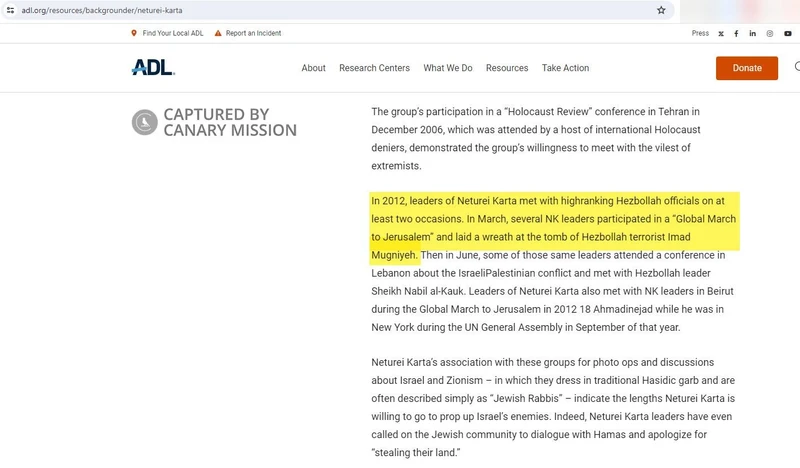Open ADL's Instagram page
Screen dimensions: 800x468
point(770,33)
